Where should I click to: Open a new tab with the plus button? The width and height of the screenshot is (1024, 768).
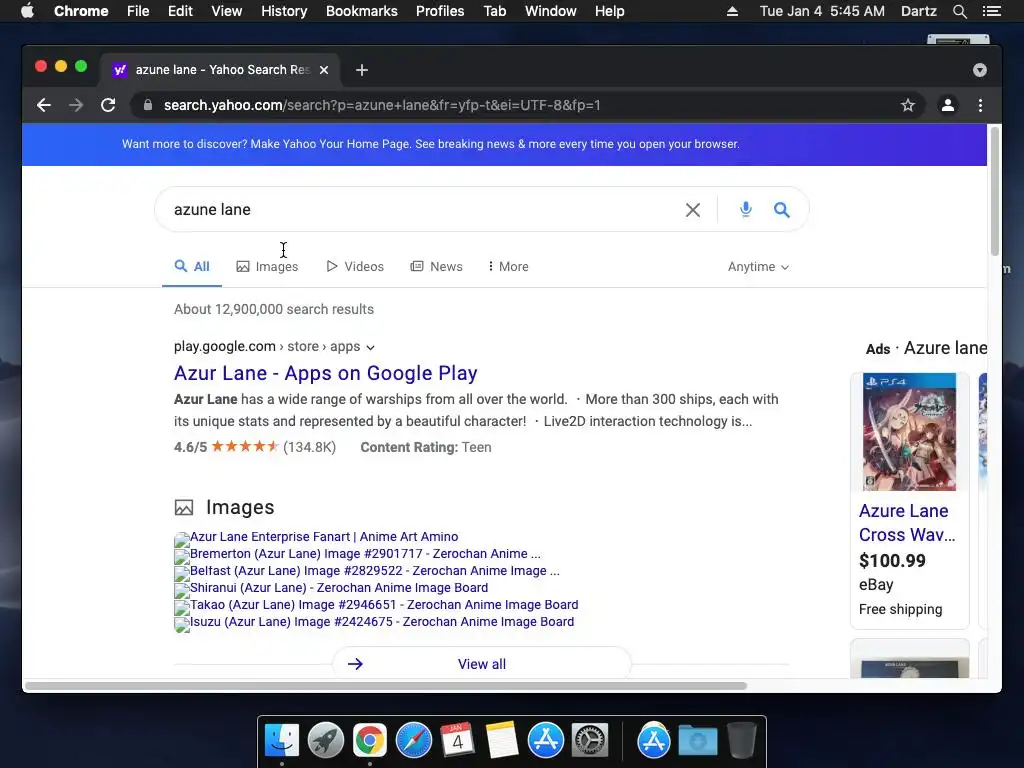point(362,70)
